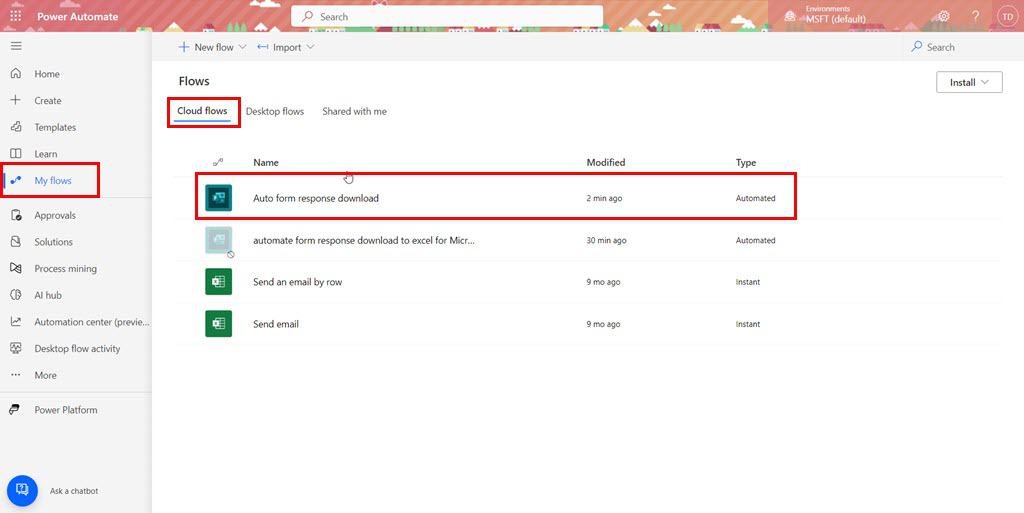The height and width of the screenshot is (513, 1024).
Task: Click the Excel icon of Send email flow
Action: (219, 324)
